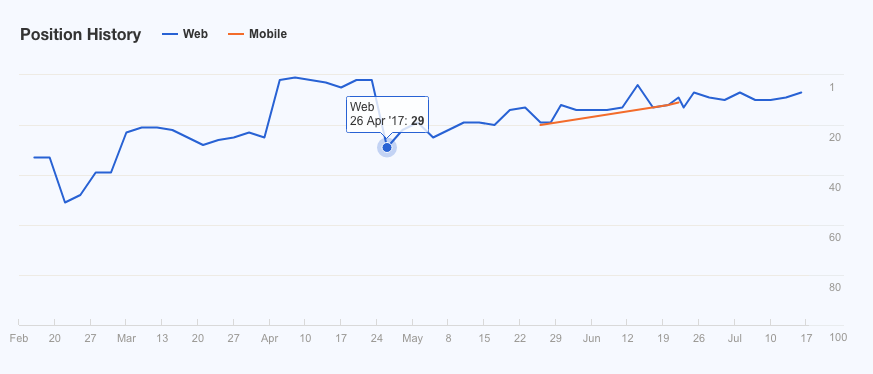
Task: Click the Position History chart title
Action: coord(81,35)
